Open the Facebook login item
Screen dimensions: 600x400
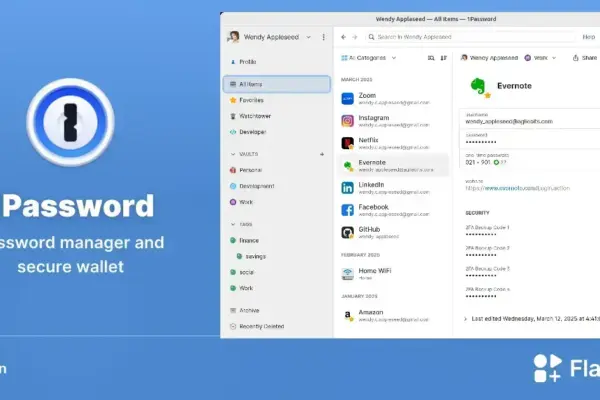(x=393, y=210)
